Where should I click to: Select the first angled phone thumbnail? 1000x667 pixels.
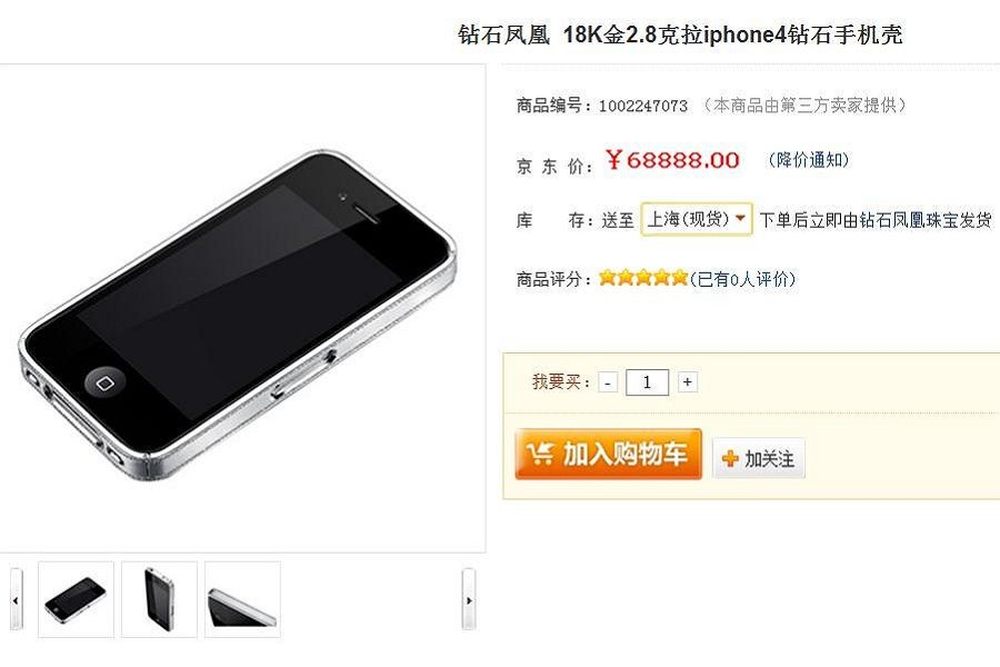76,599
